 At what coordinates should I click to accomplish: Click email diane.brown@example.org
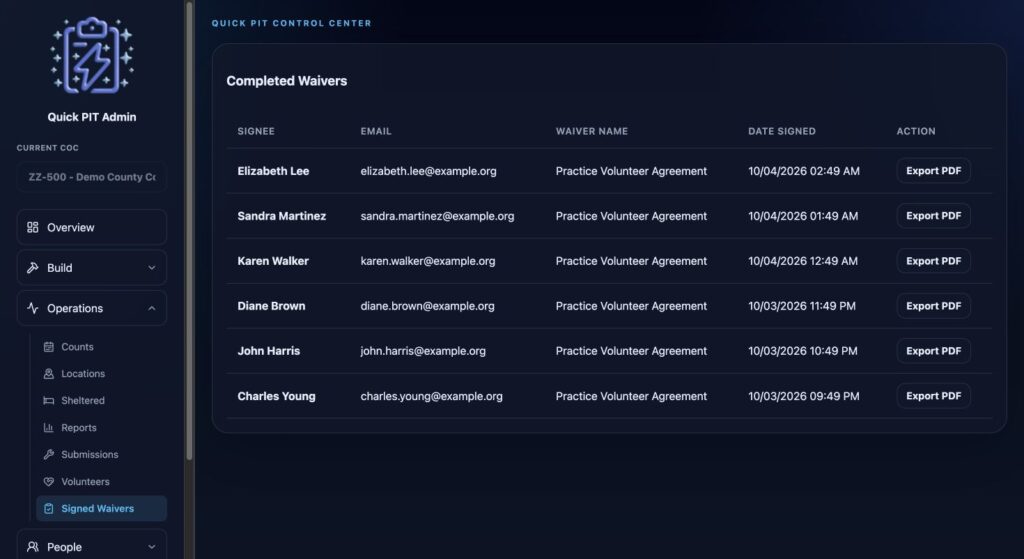pos(427,306)
